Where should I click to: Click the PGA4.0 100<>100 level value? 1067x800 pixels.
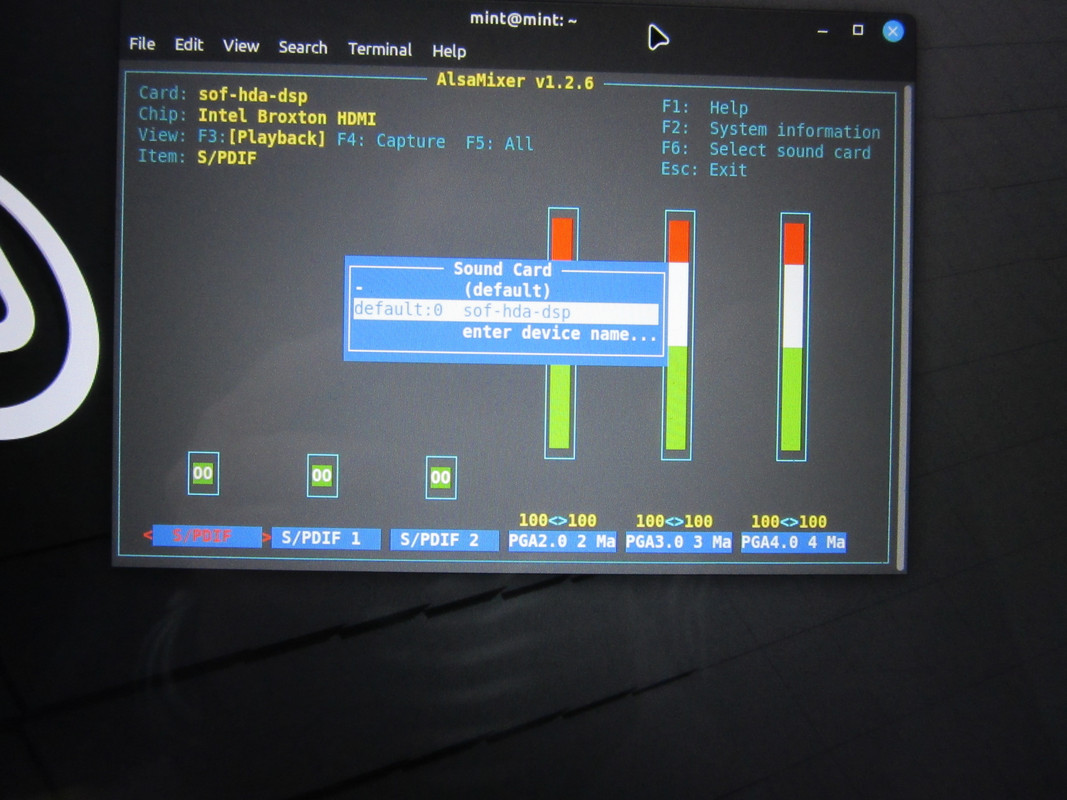pos(789,522)
